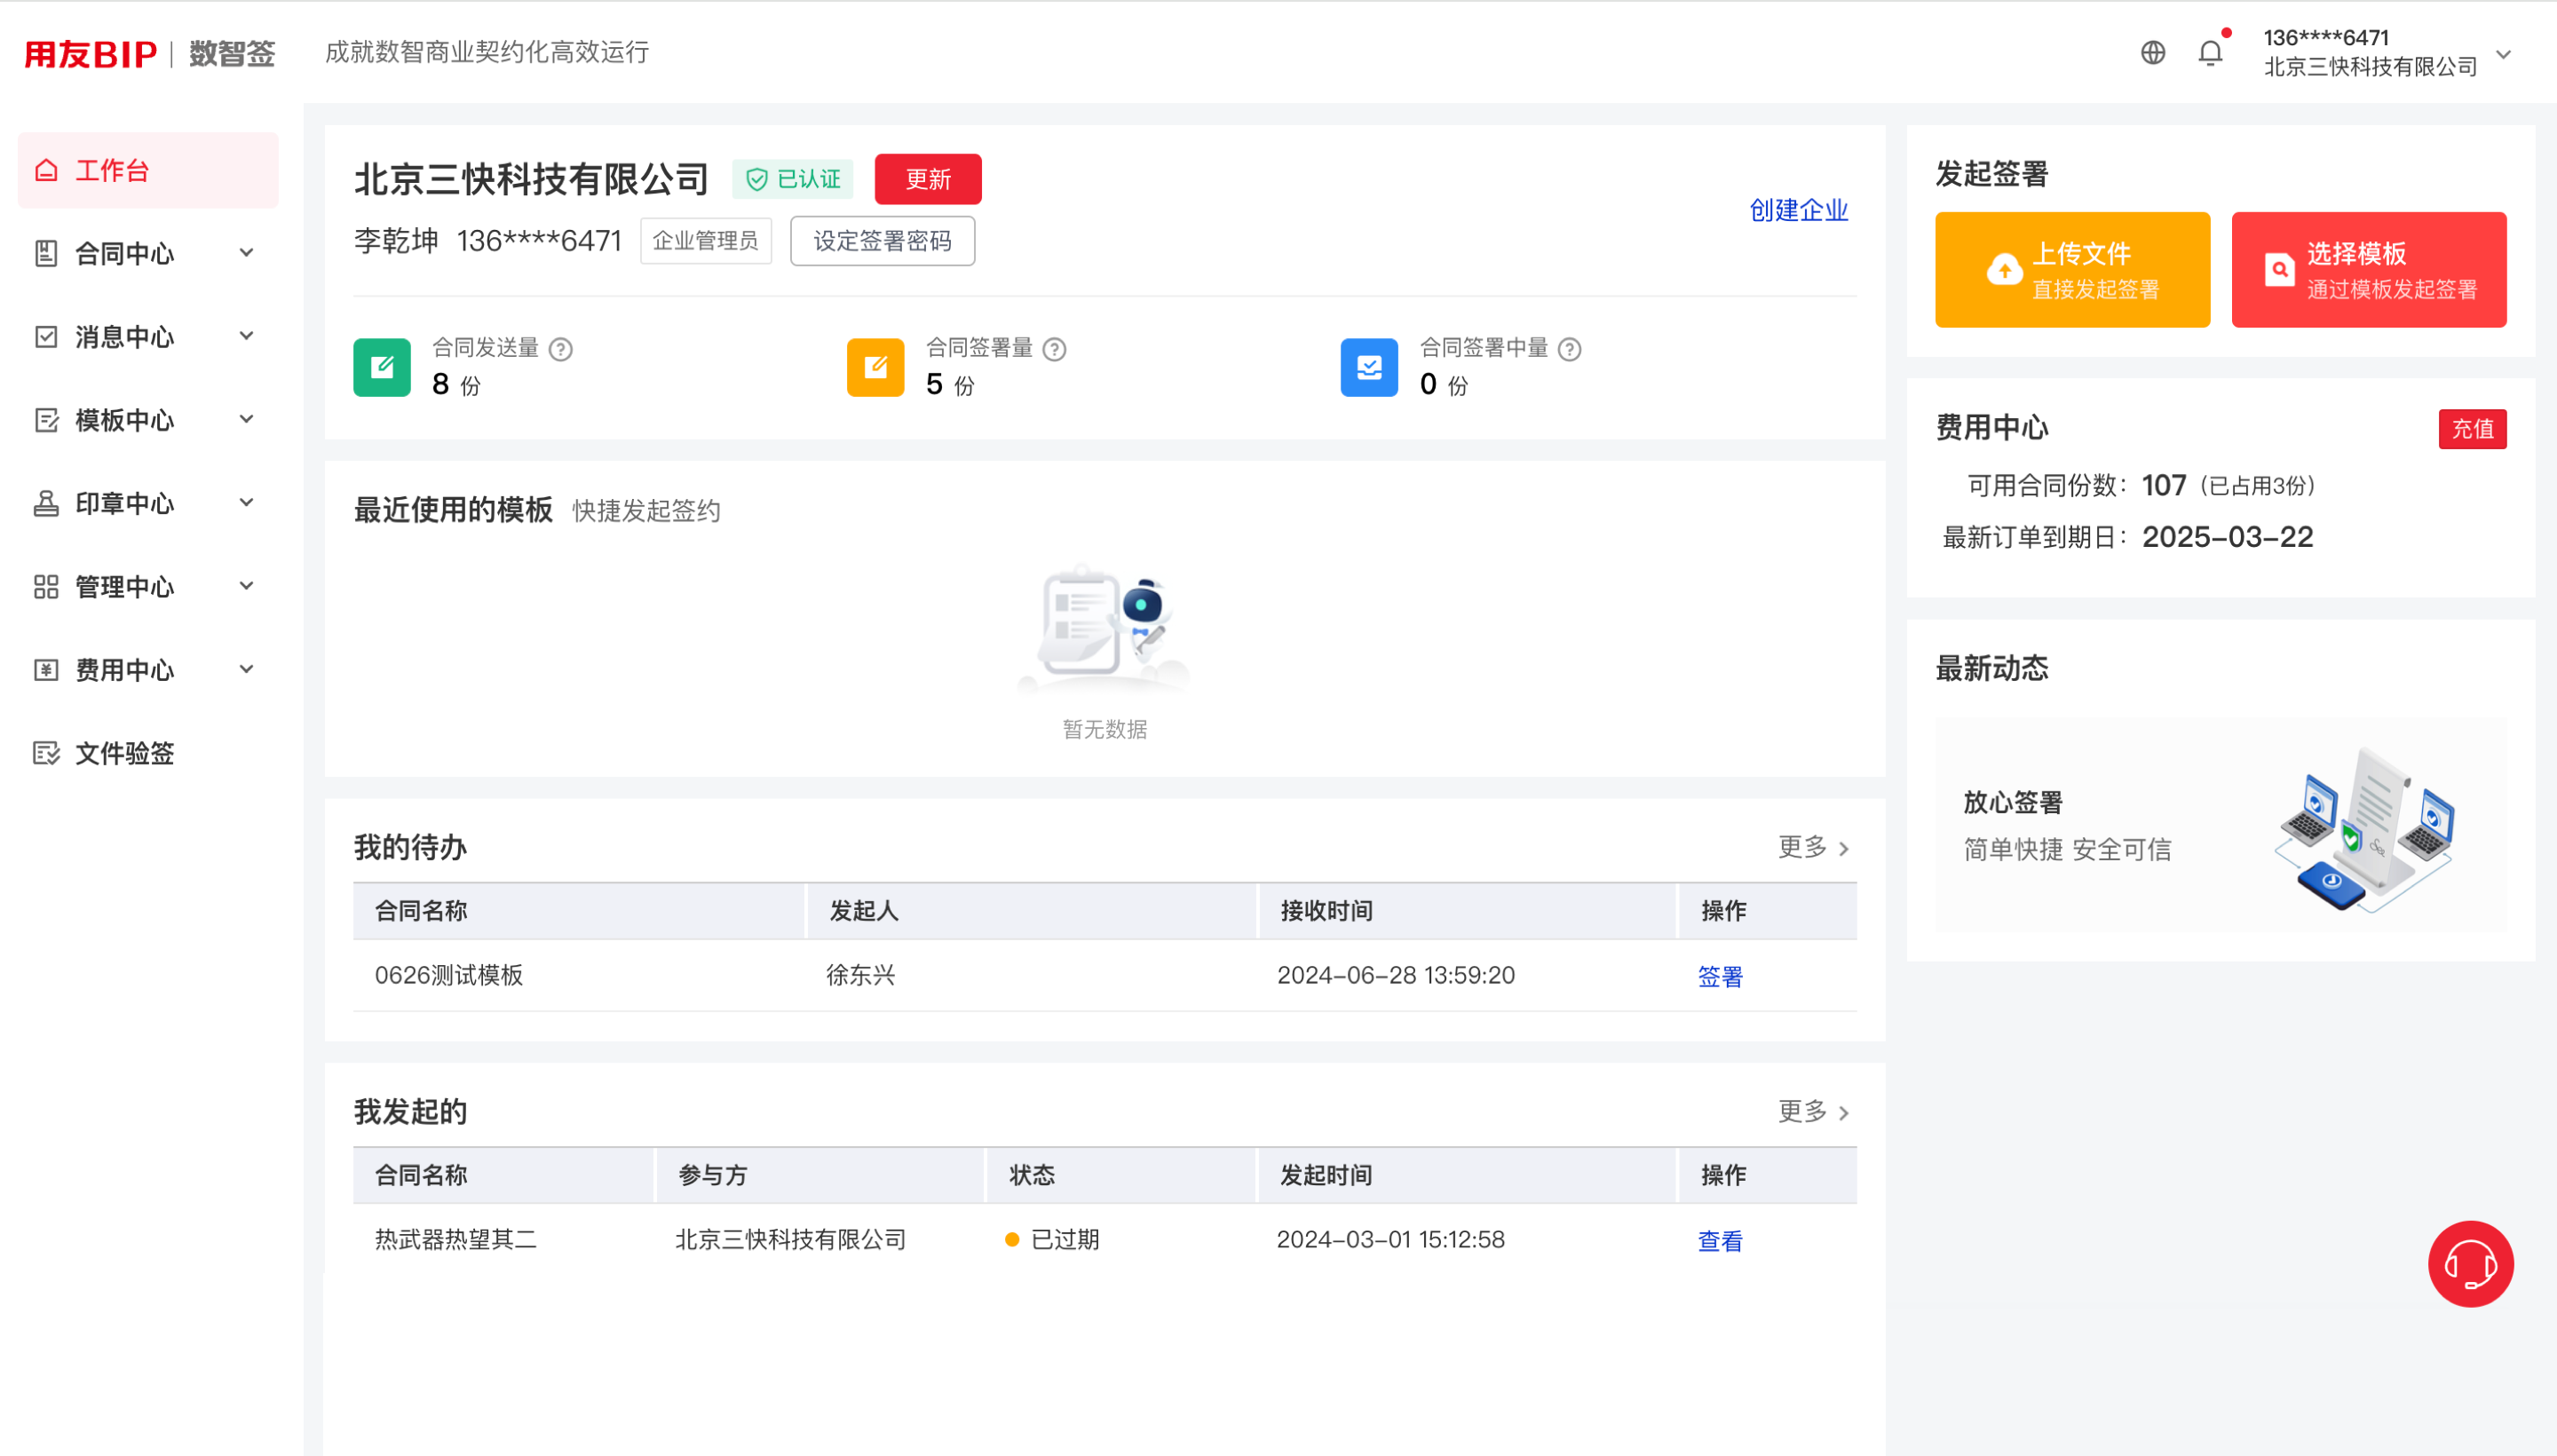Click the 徐东兴 initiator cell
Screen dimensions: 2557x1456
[x=860, y=975]
